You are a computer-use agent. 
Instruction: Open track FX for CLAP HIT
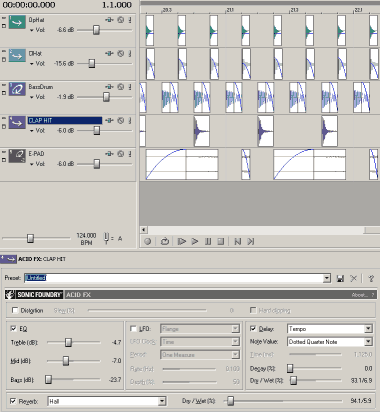coord(109,120)
